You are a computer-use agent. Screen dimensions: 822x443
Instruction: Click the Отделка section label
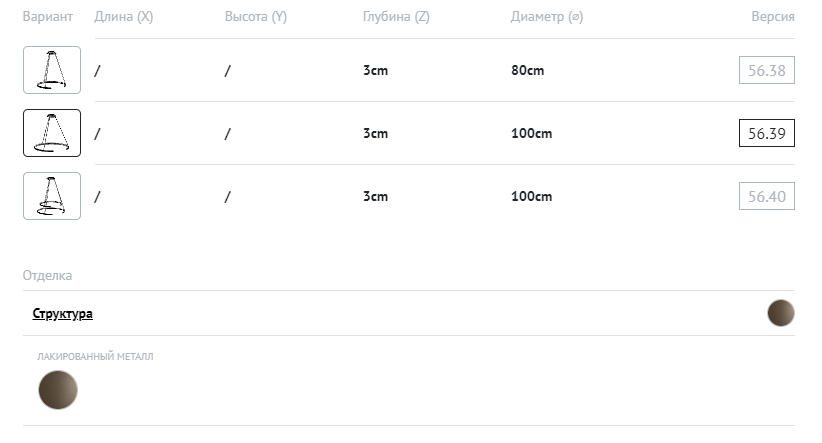47,275
